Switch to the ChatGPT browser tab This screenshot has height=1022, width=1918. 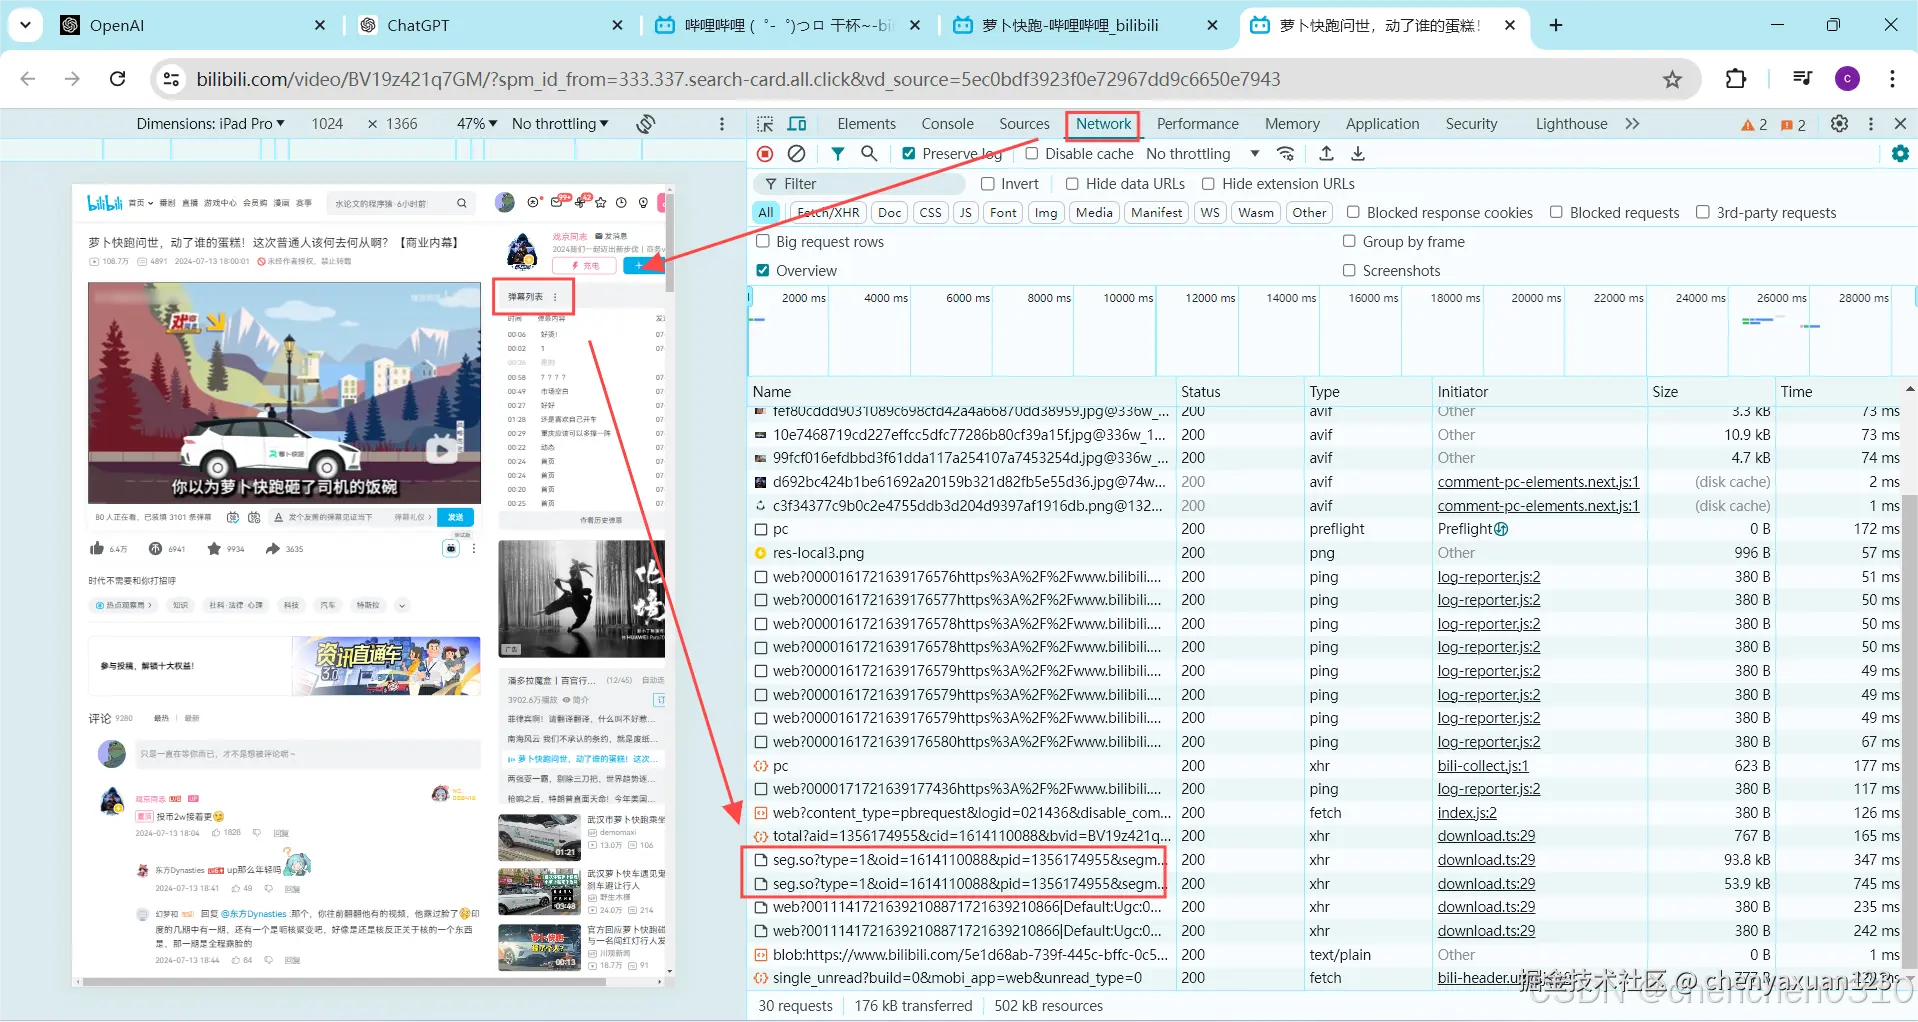tap(490, 25)
